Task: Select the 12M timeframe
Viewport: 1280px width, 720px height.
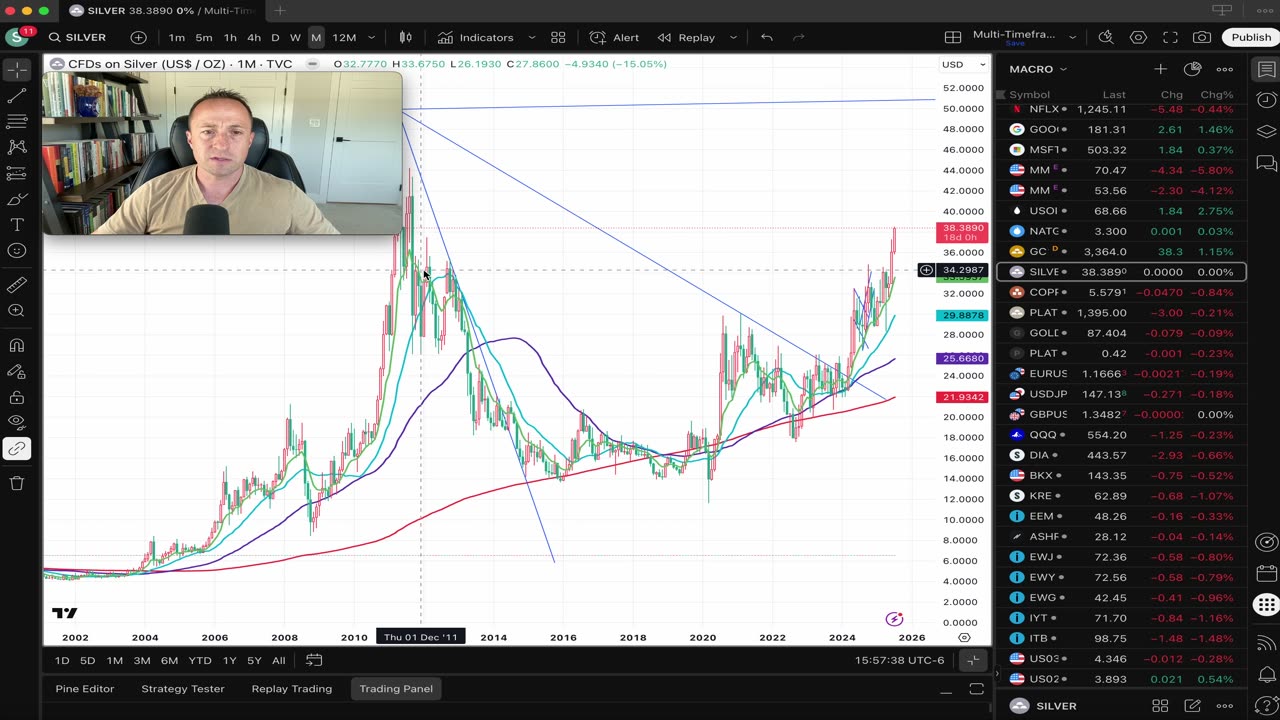Action: pyautogui.click(x=344, y=37)
